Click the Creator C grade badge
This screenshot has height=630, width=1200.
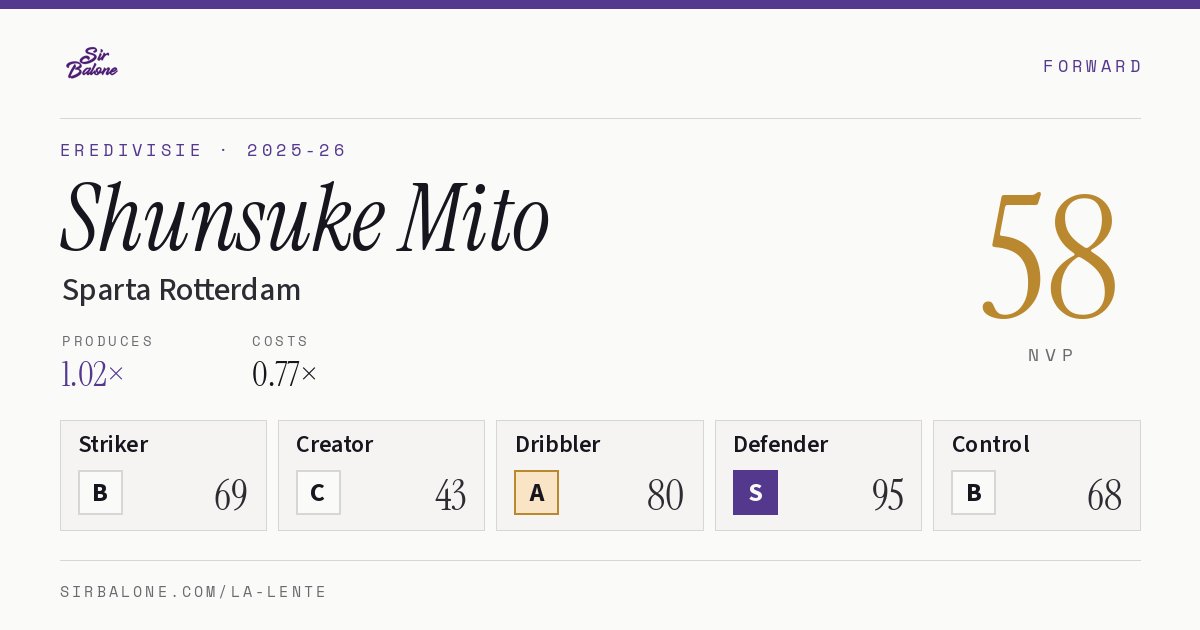click(x=318, y=492)
